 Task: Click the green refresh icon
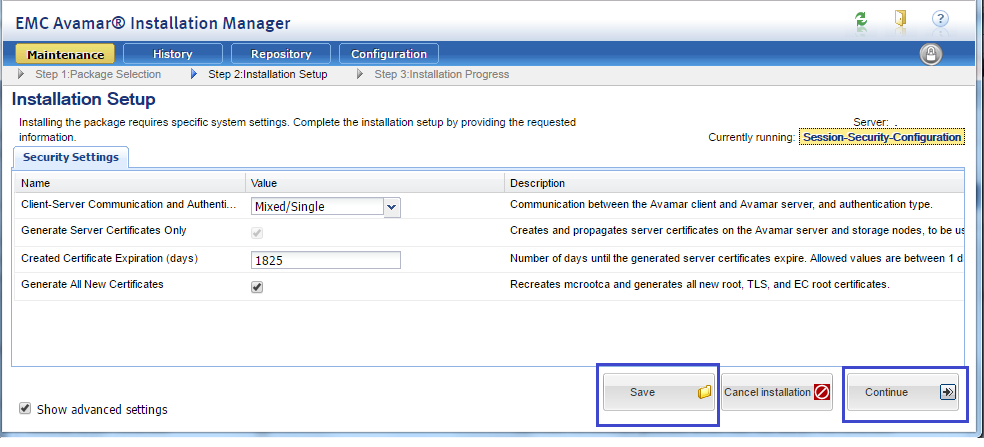(861, 19)
